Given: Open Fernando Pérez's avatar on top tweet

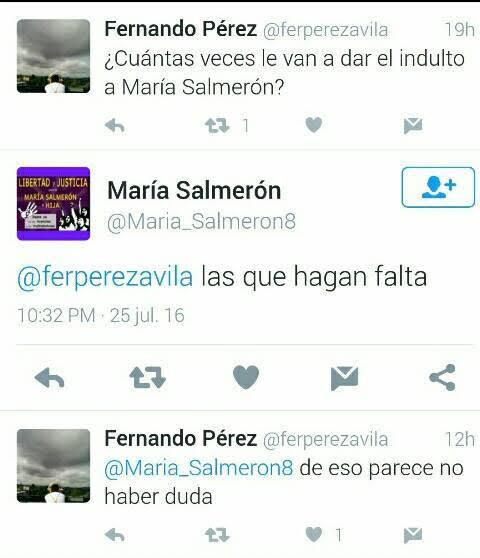Looking at the screenshot, I should coord(53,56).
